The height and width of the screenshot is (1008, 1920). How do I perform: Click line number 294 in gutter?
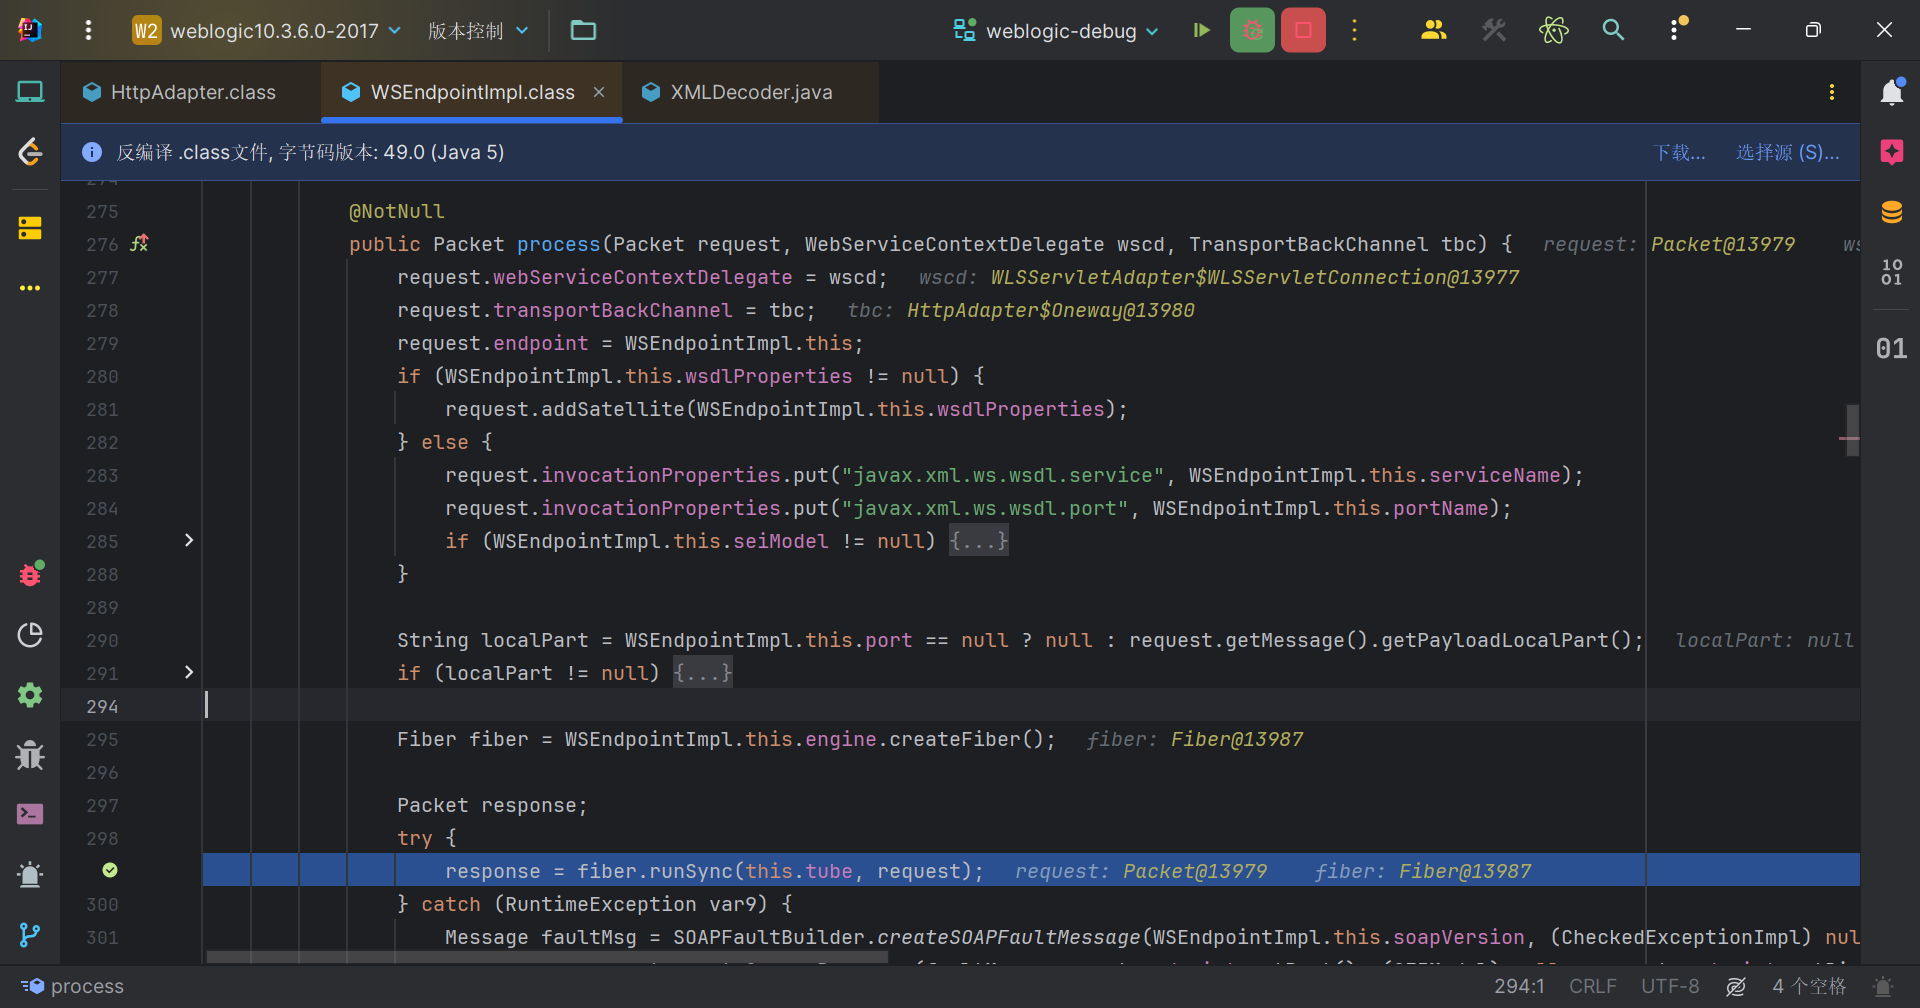[x=102, y=706]
